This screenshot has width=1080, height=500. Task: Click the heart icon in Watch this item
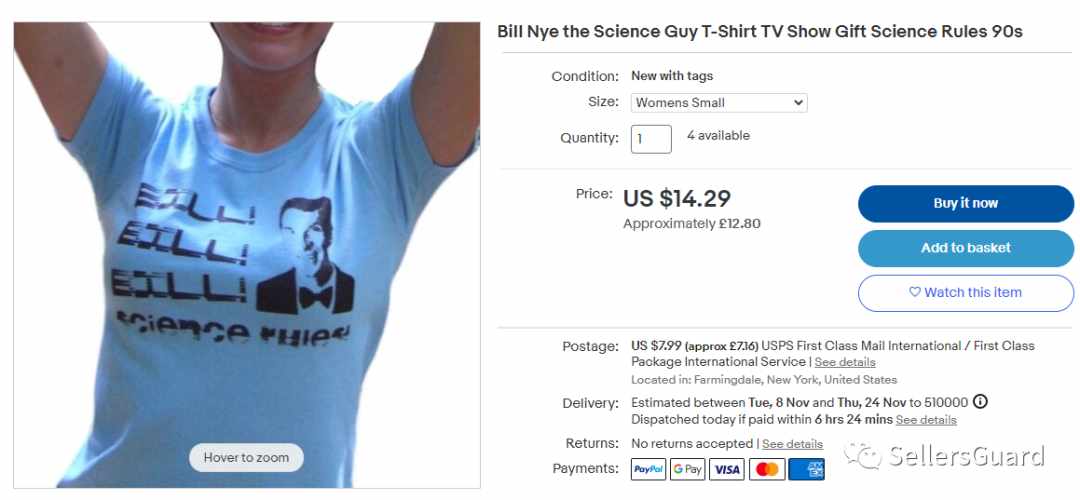915,292
